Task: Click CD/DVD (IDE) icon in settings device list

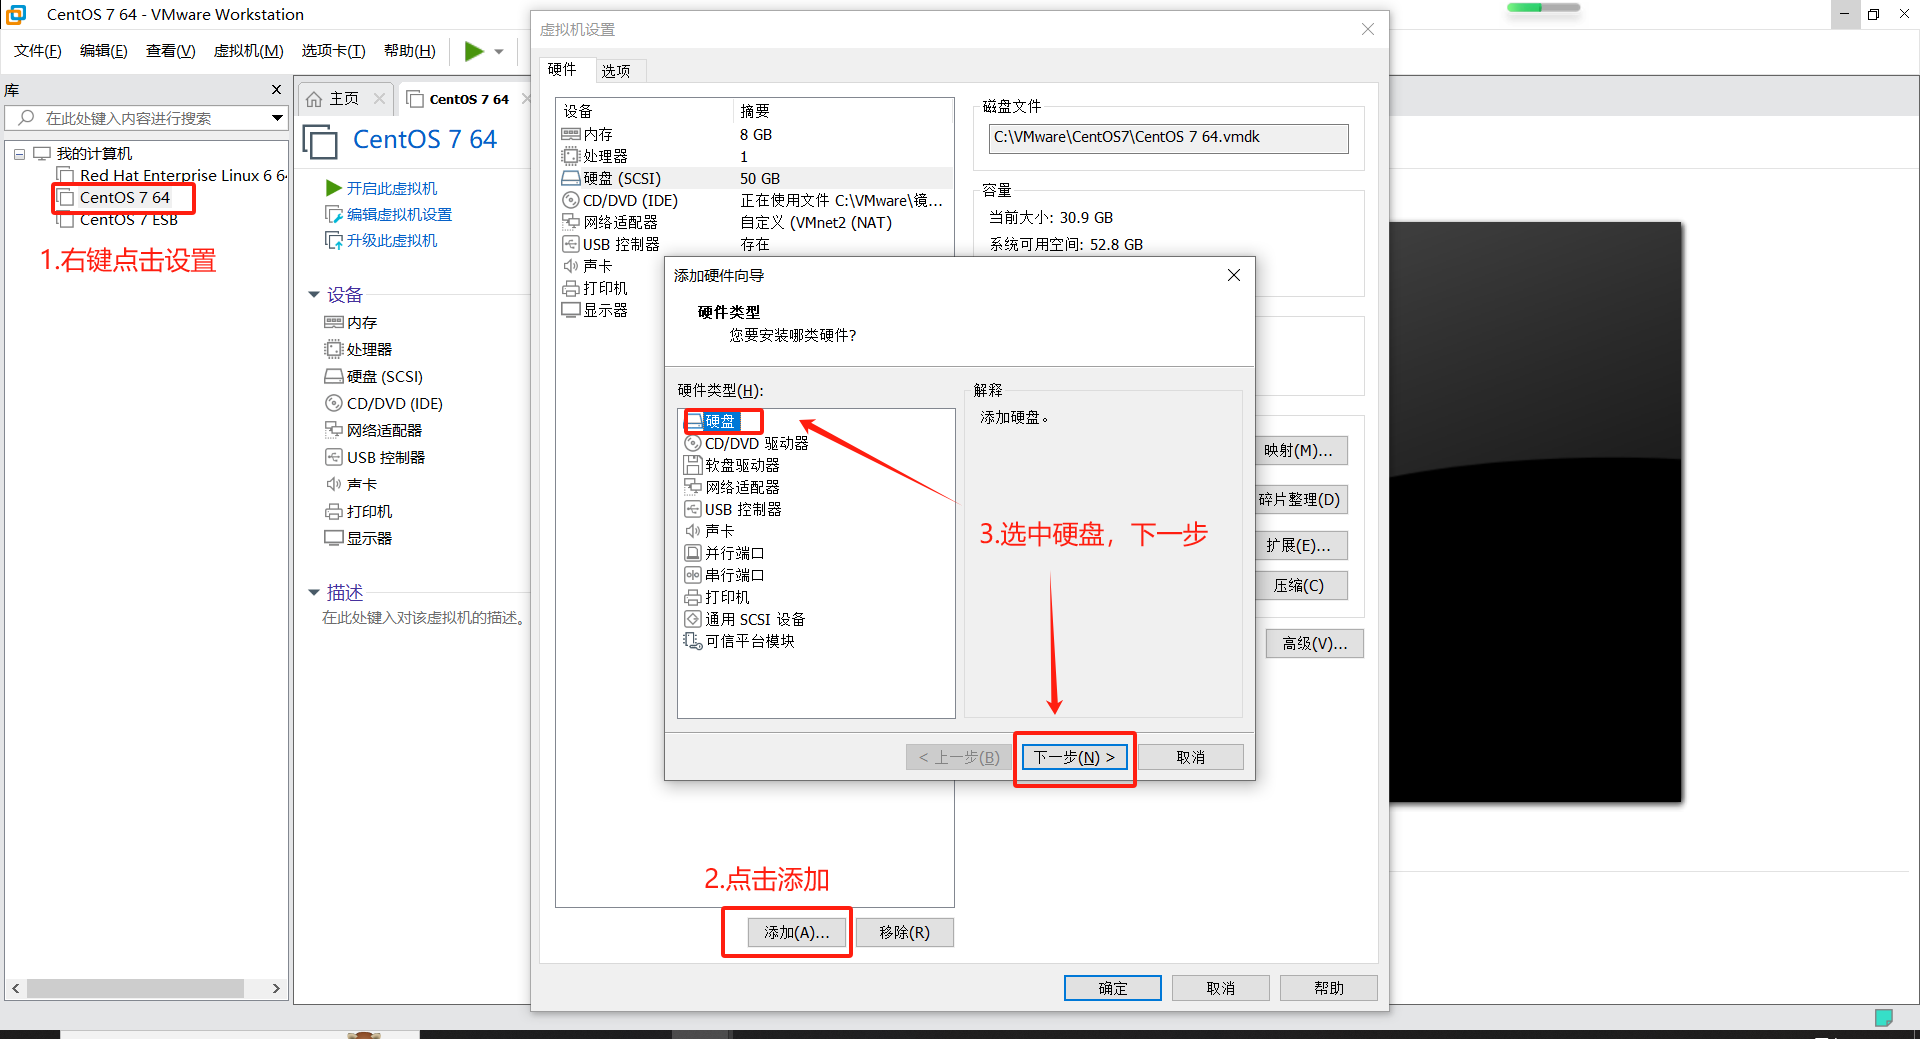Action: coord(571,200)
